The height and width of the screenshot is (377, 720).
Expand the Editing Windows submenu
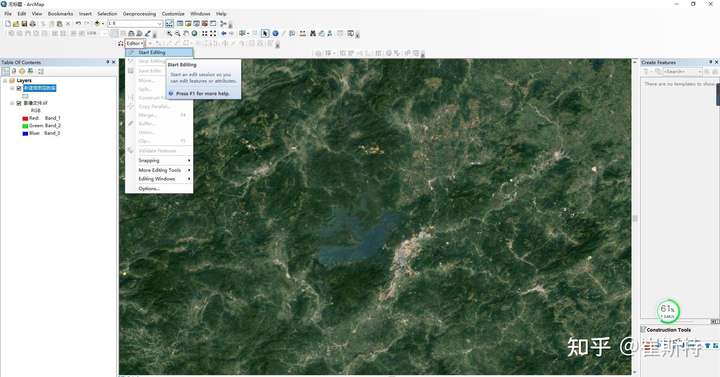[159, 179]
